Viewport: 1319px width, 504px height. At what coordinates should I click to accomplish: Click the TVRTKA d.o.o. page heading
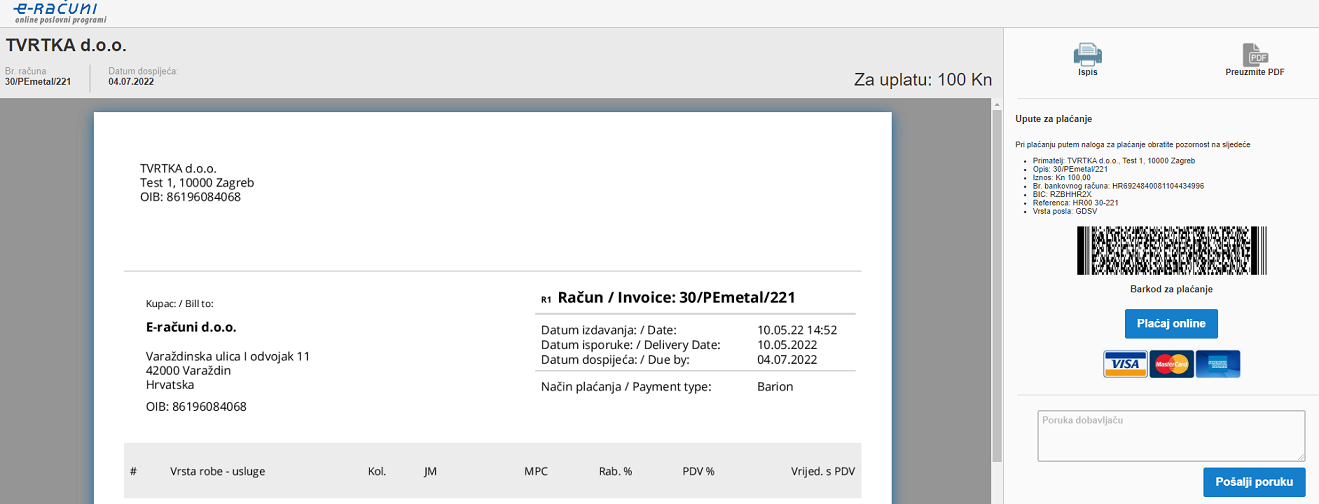pyautogui.click(x=66, y=45)
